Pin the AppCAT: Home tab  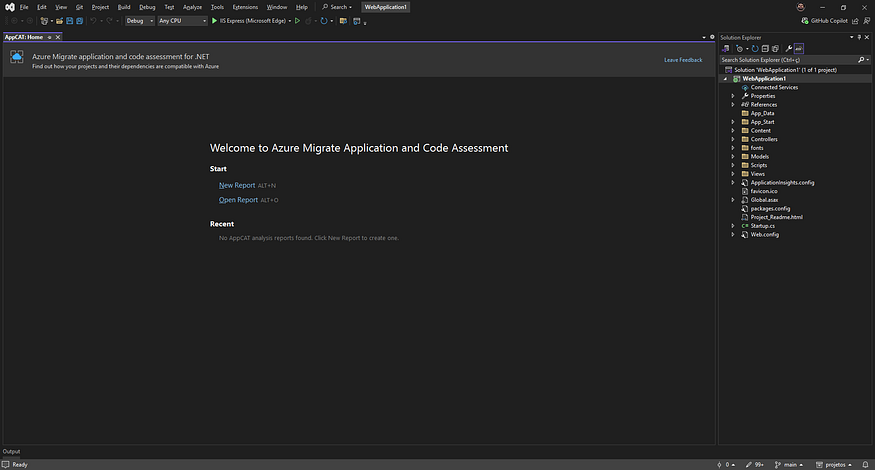pos(50,37)
